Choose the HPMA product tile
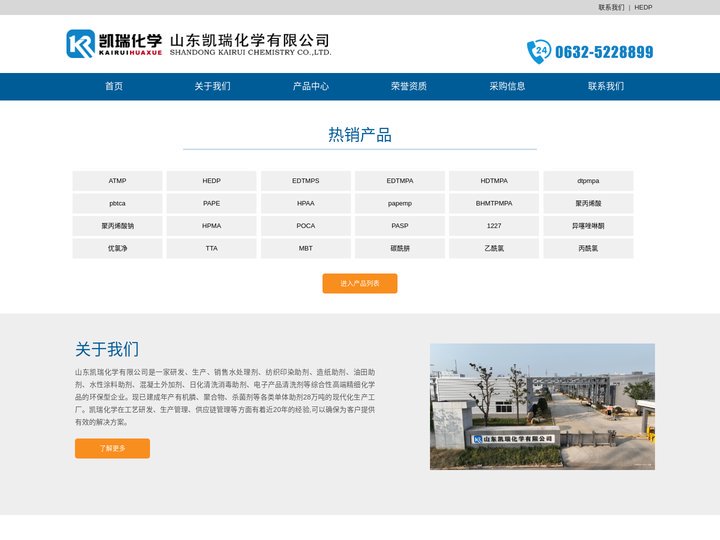 212,226
